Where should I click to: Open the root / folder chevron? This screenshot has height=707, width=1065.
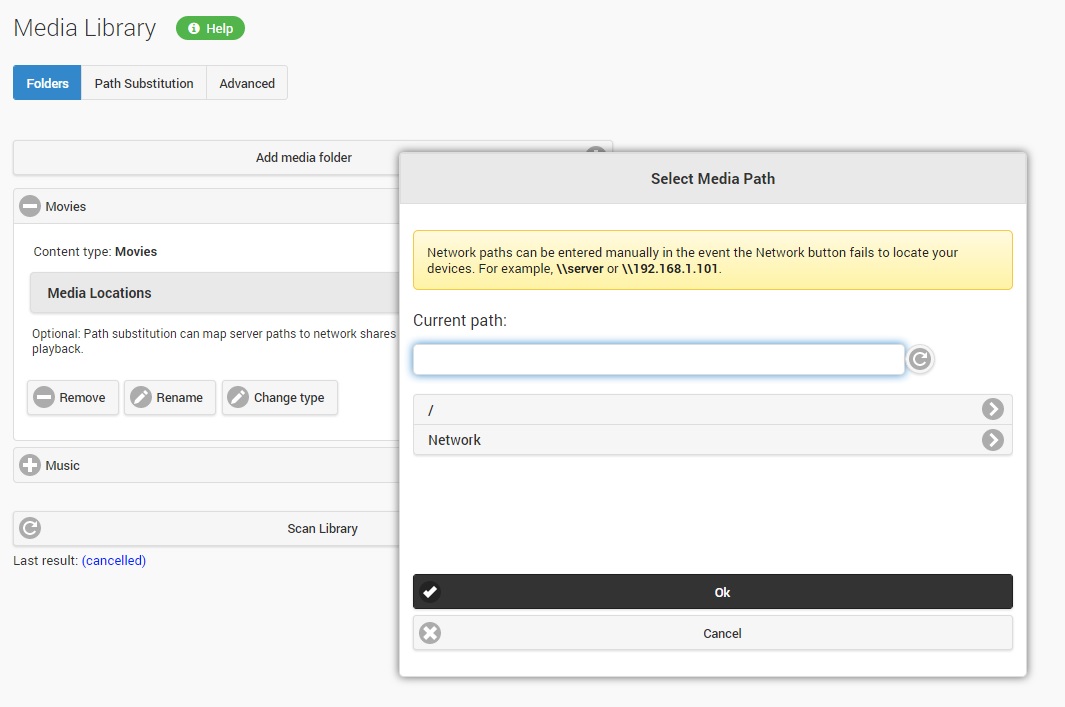click(992, 409)
